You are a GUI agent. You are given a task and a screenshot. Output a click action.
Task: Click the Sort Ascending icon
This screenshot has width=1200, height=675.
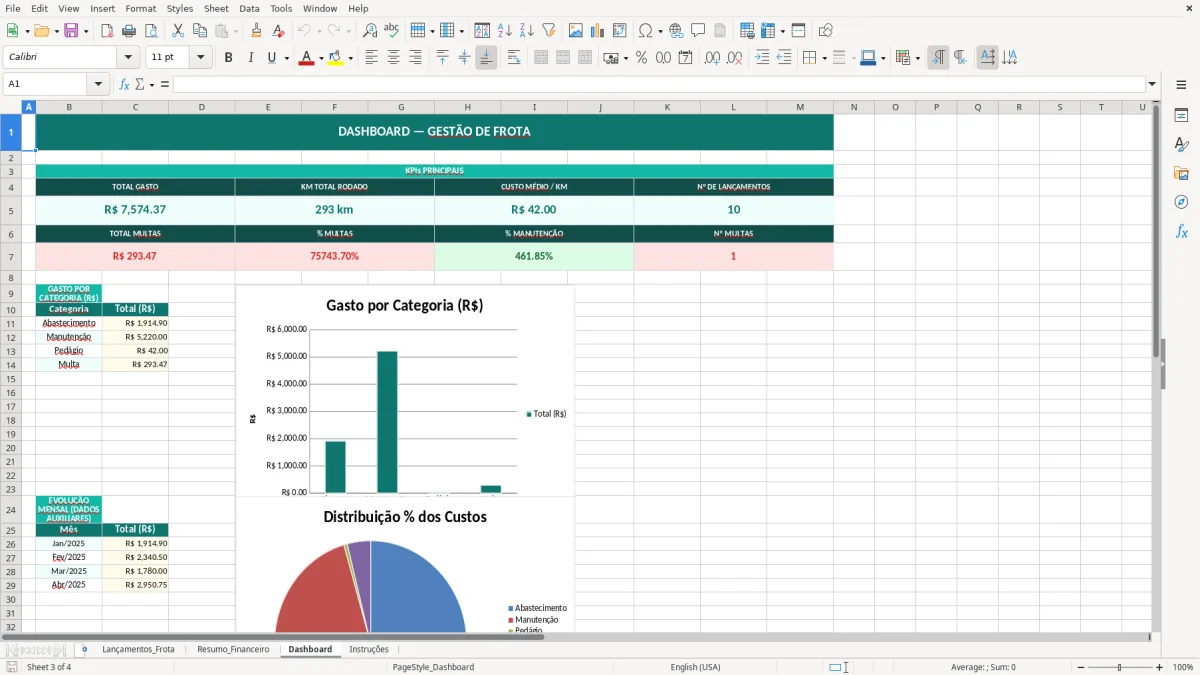(x=505, y=31)
